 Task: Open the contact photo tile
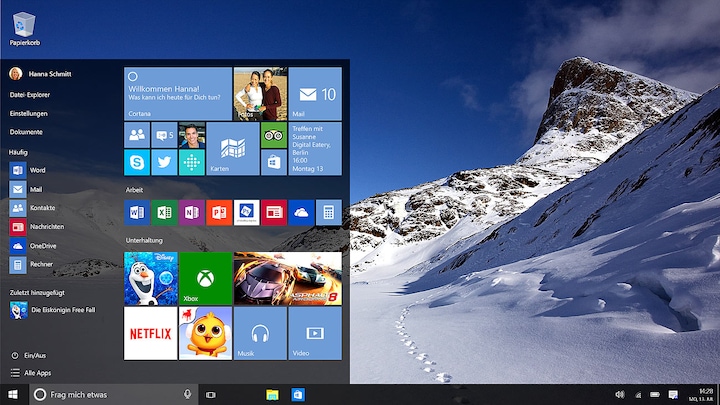(x=192, y=135)
